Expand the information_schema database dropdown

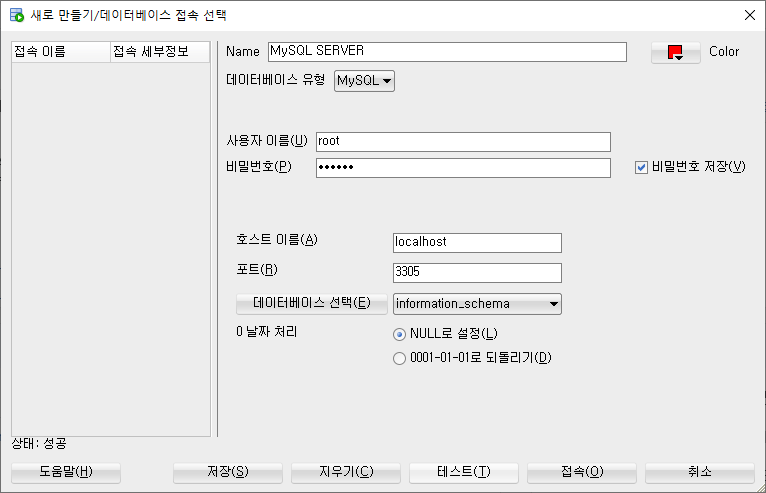click(x=477, y=304)
